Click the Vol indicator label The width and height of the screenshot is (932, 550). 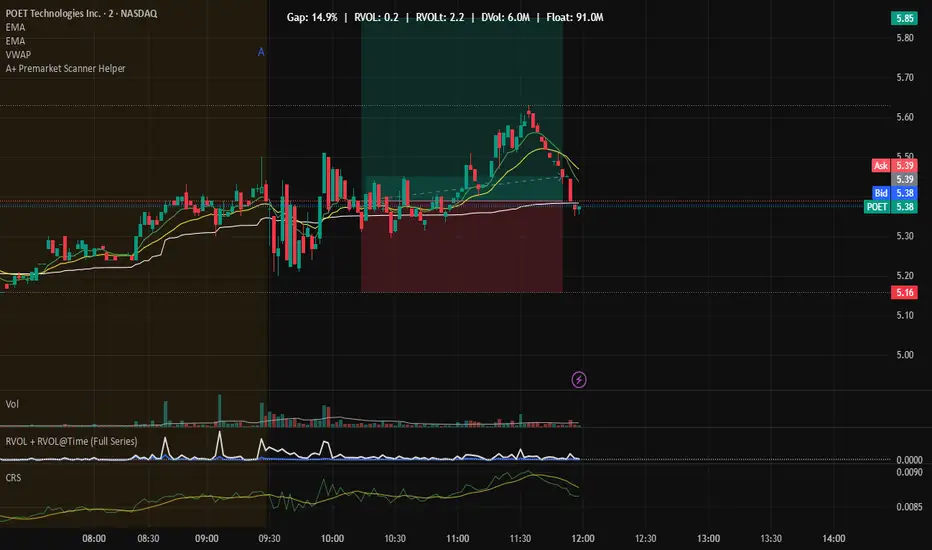(12, 404)
